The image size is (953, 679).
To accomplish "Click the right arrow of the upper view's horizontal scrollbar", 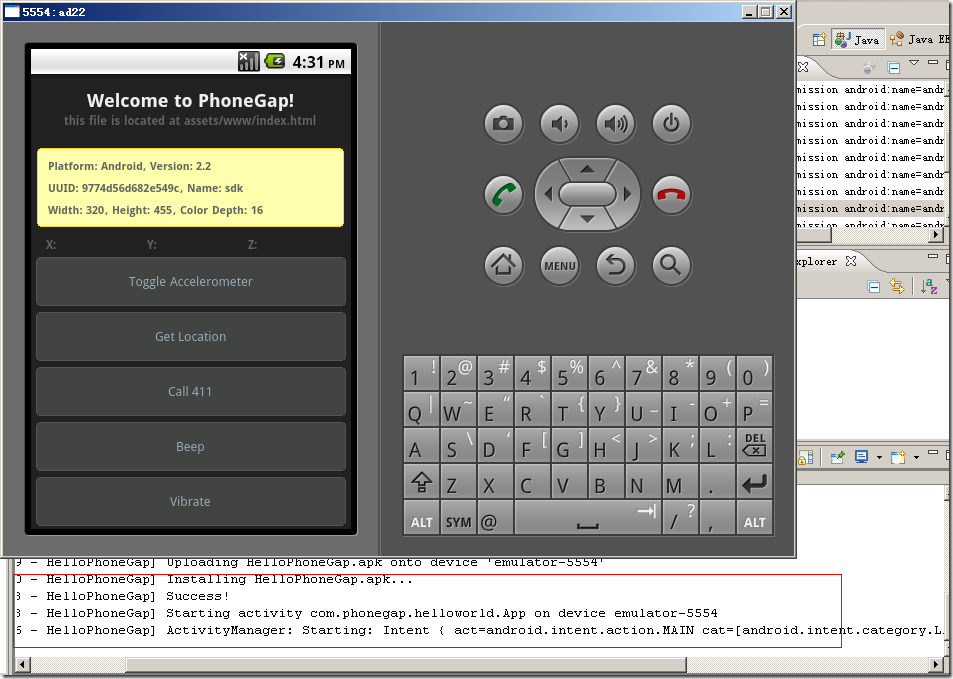I will coord(937,234).
